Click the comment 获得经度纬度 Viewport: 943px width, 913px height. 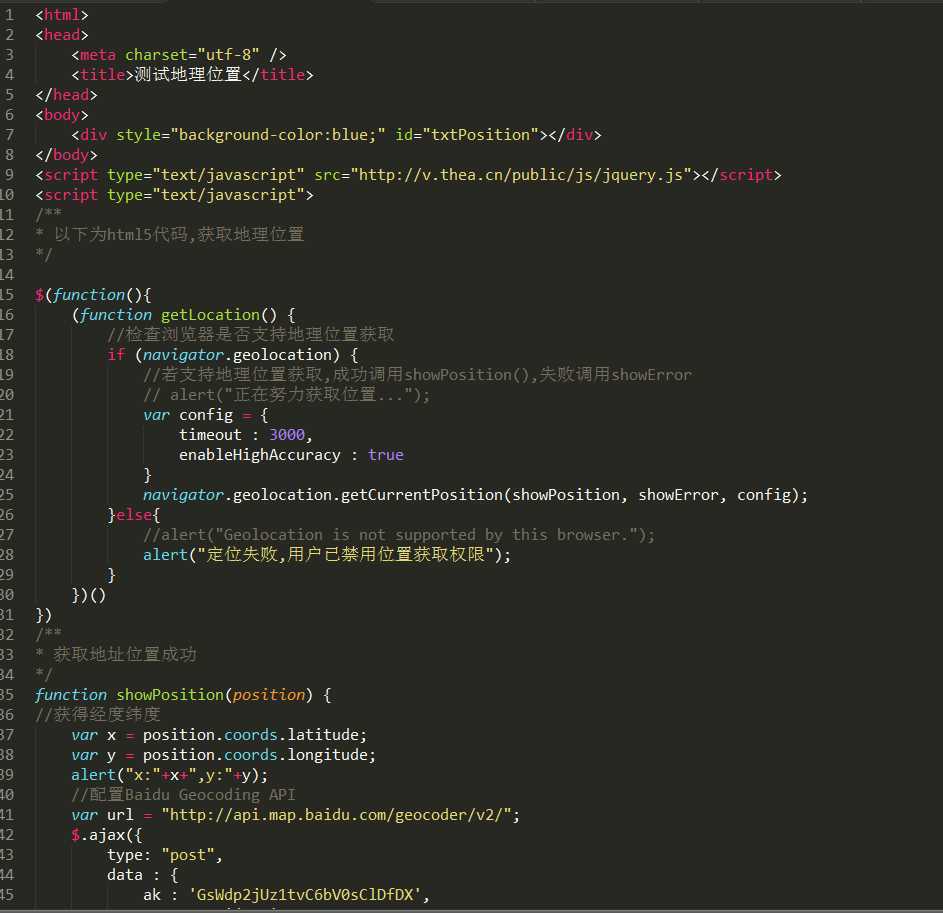(x=98, y=715)
